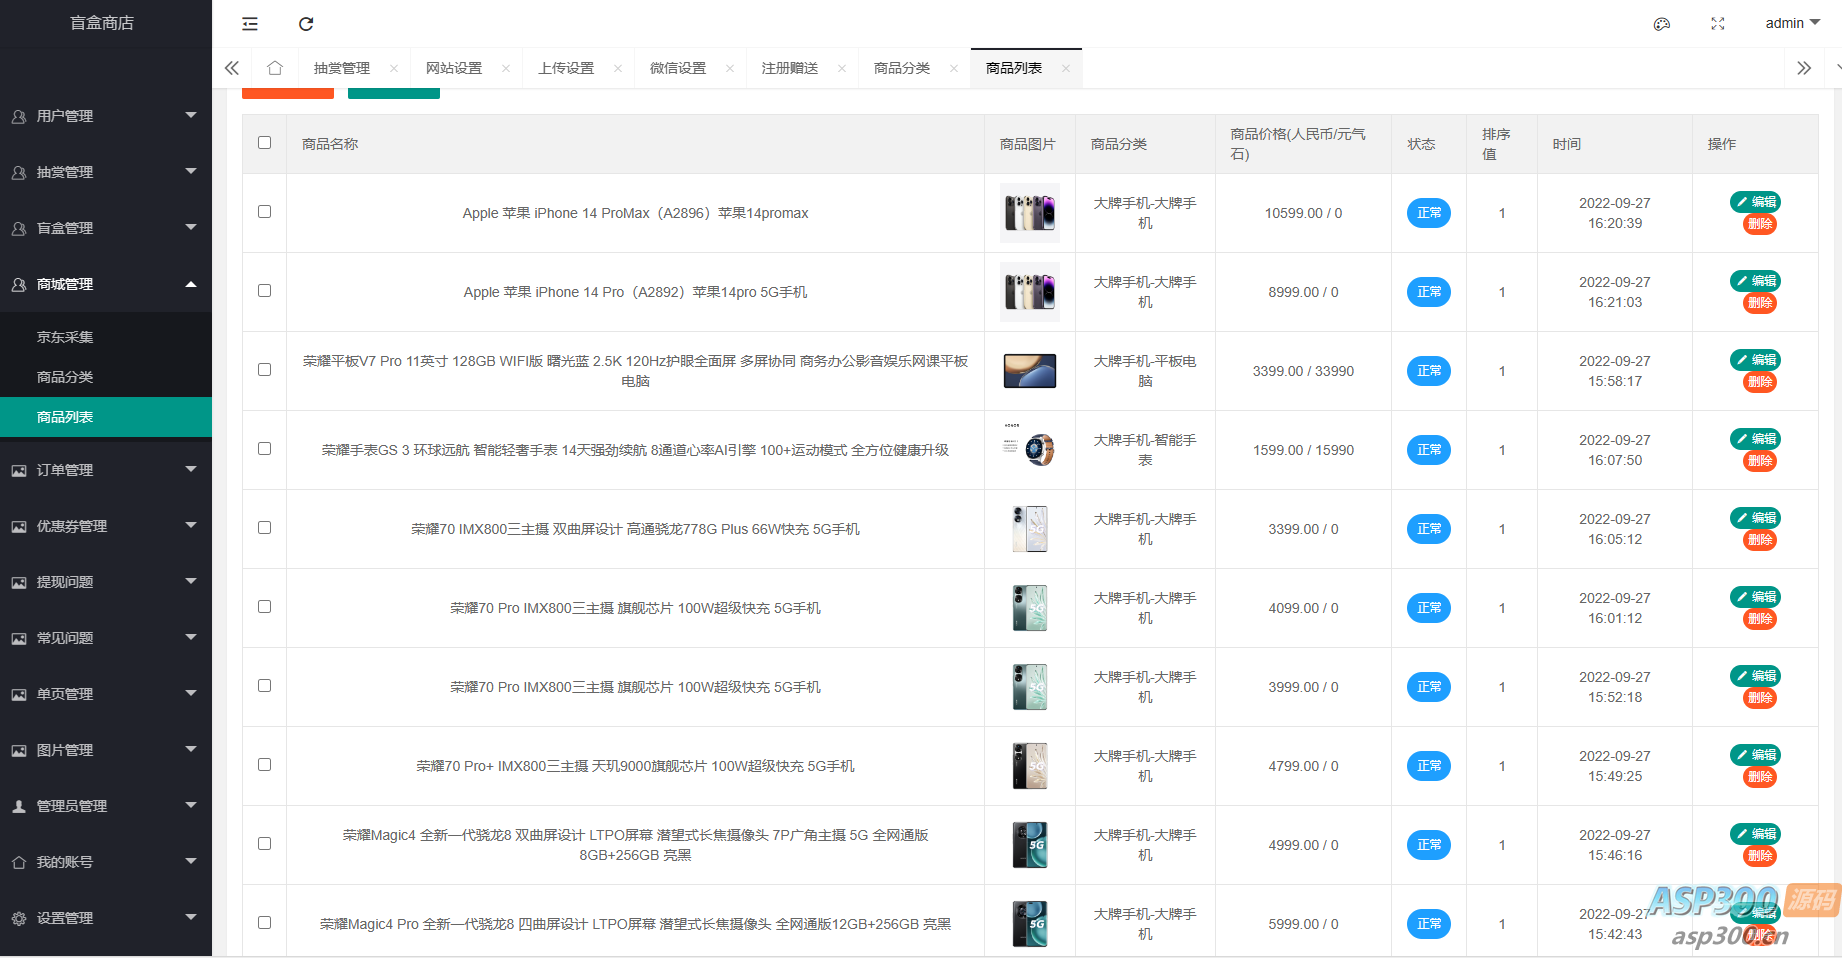
Task: Open the 荣耀Magic4 Pro product image
Action: coord(1030,924)
